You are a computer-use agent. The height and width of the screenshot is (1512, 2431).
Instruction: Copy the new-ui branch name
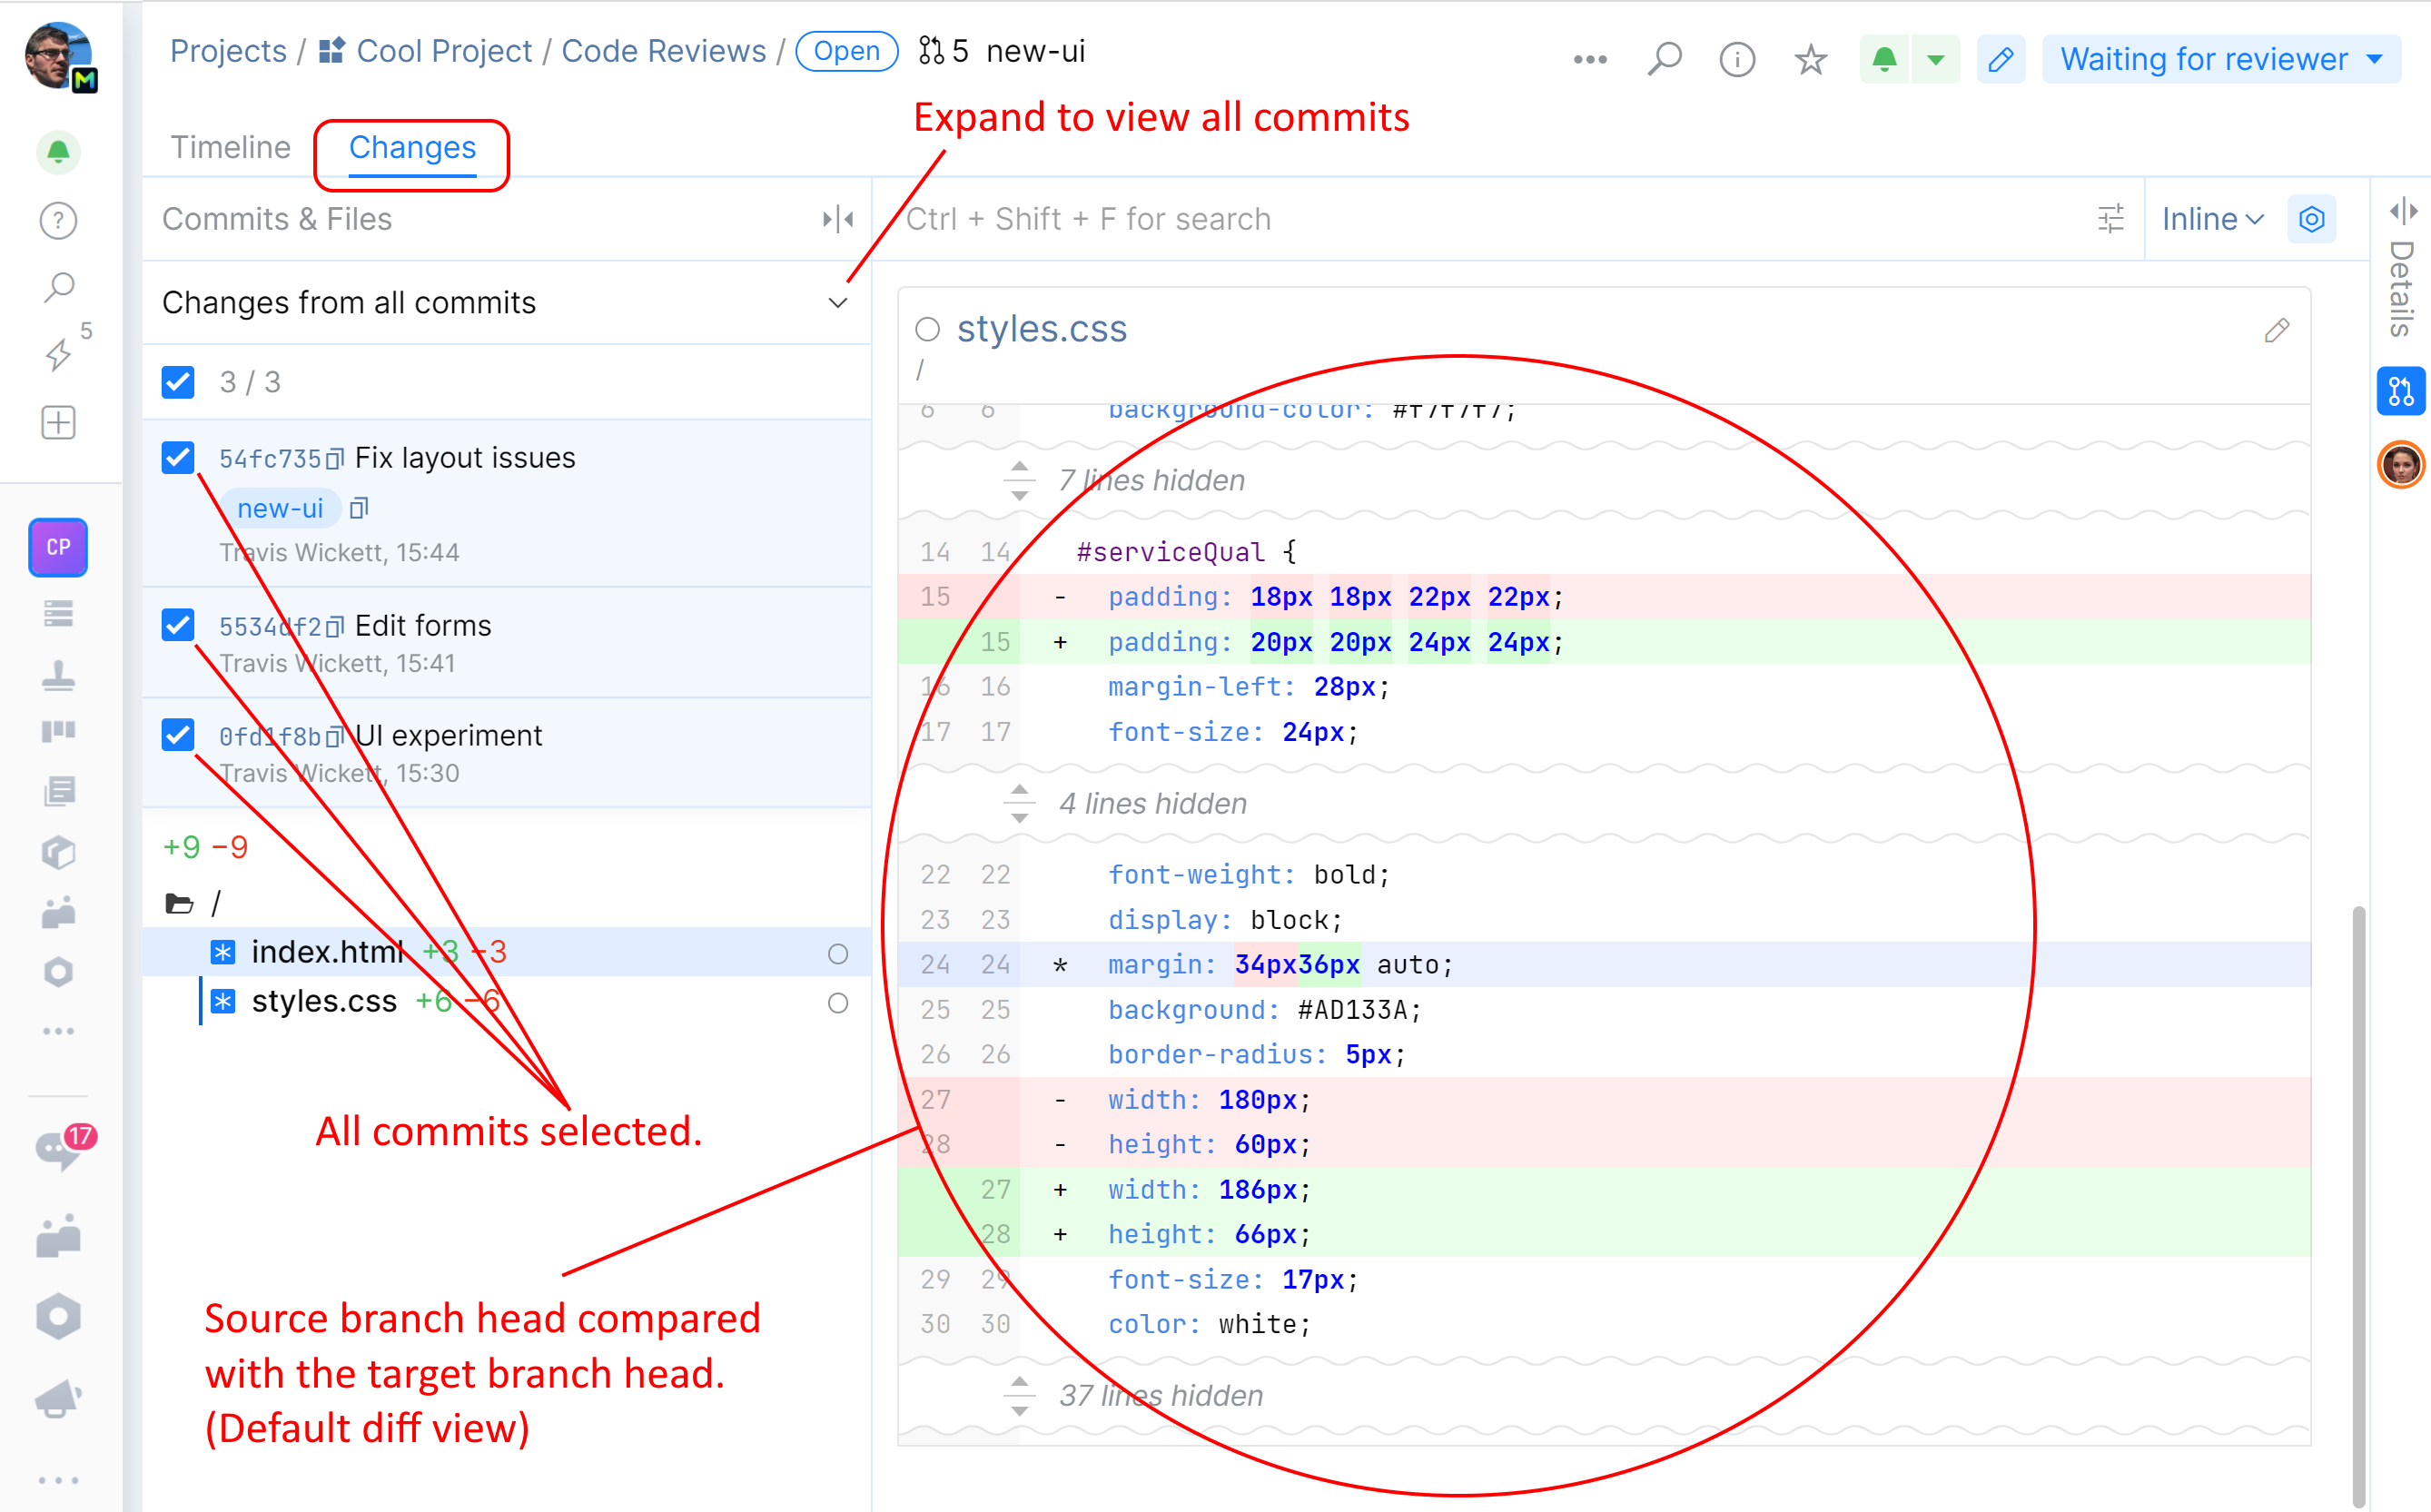(359, 509)
